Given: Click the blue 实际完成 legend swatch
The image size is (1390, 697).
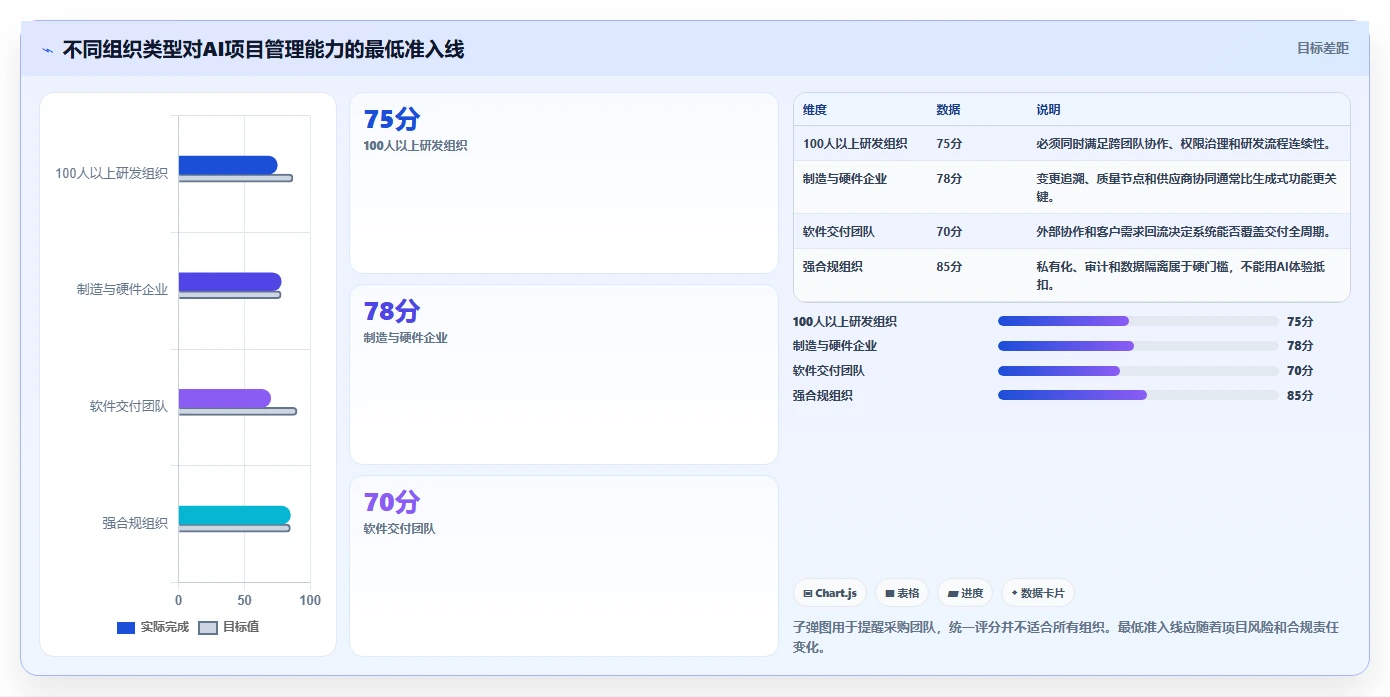Looking at the screenshot, I should tap(126, 628).
